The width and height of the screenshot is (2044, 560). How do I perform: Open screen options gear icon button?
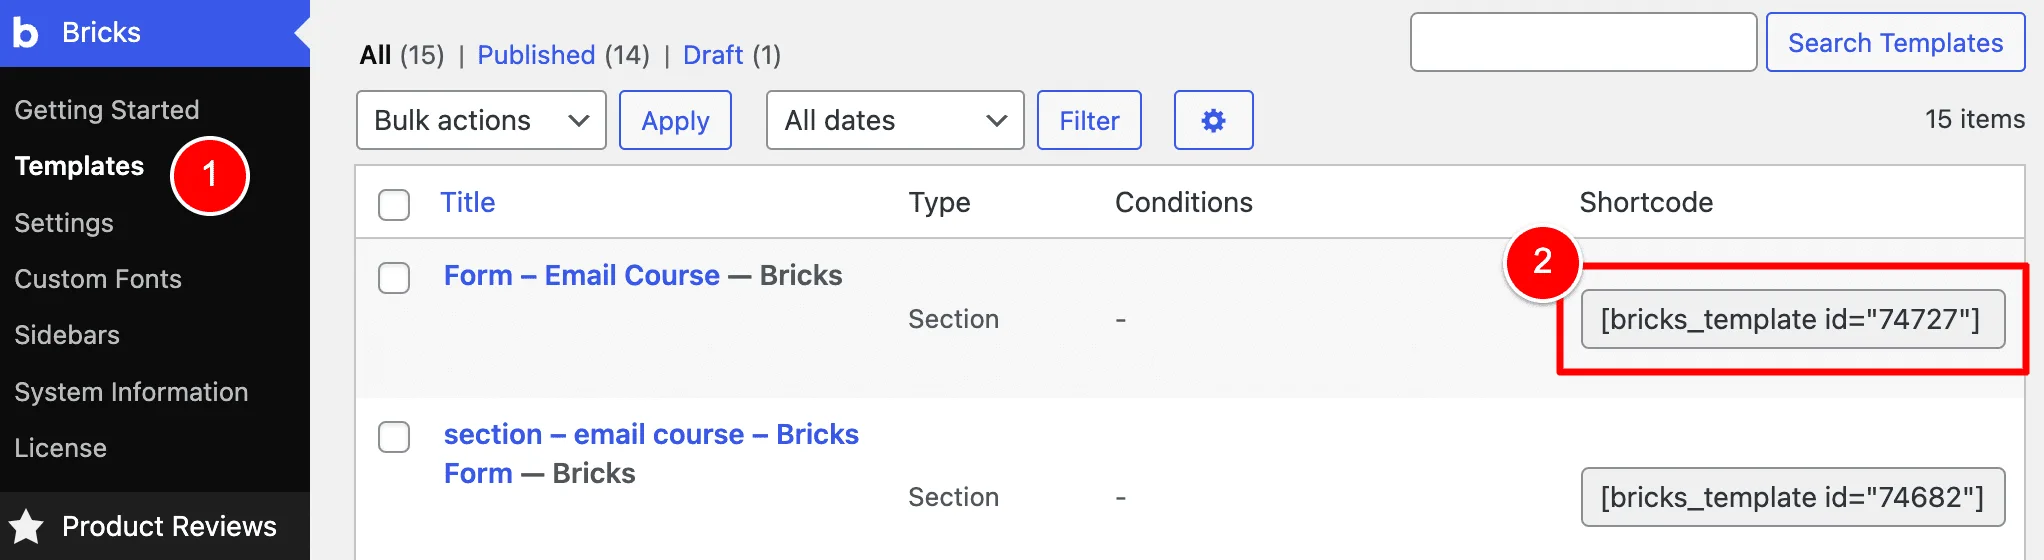tap(1213, 120)
